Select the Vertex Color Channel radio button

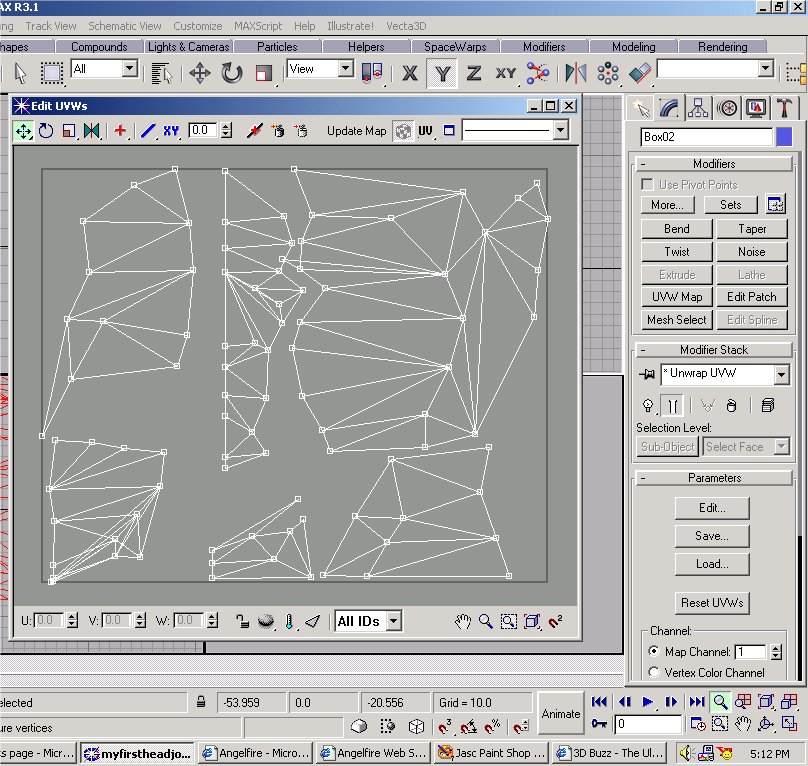[x=654, y=673]
